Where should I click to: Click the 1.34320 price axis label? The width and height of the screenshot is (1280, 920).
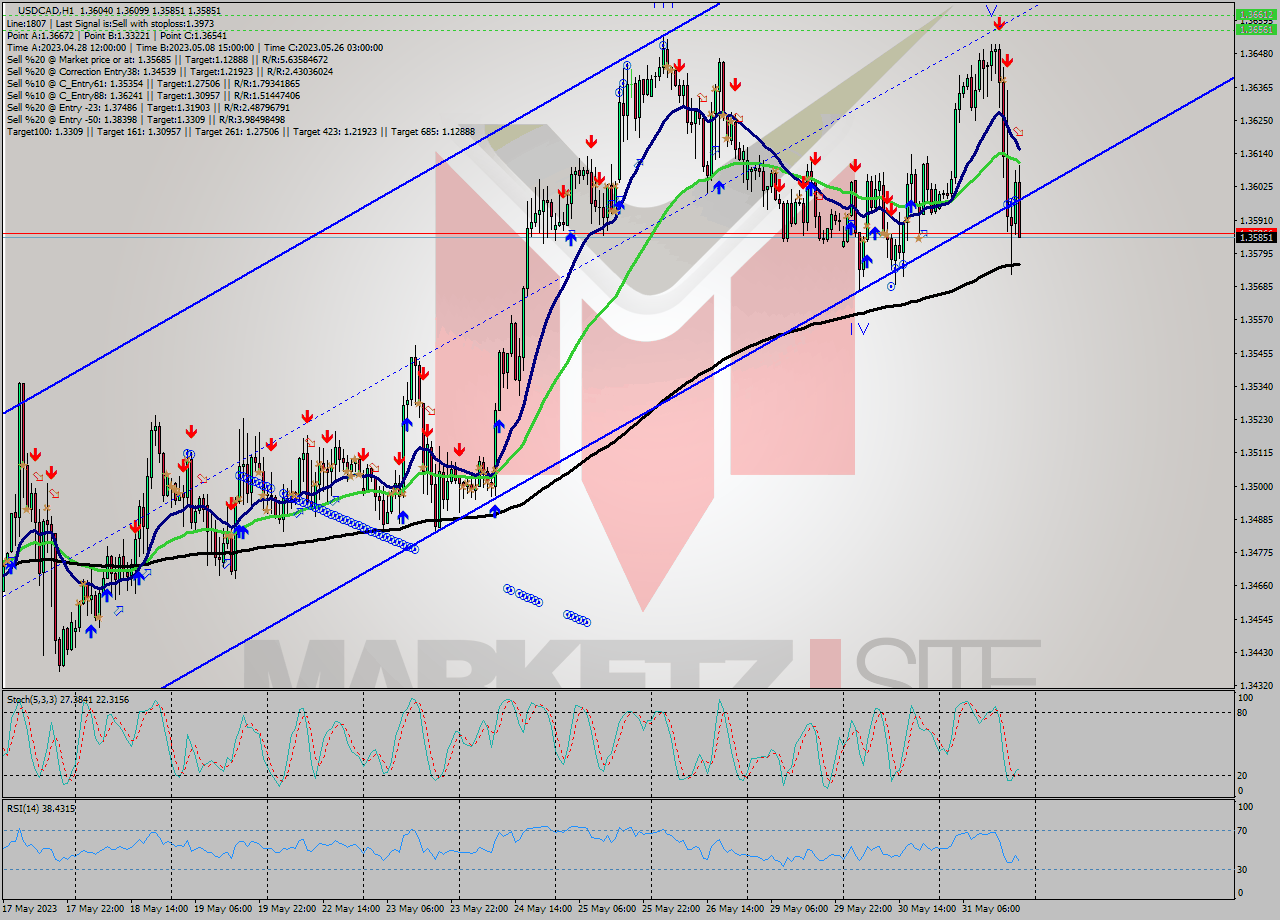(x=1256, y=685)
